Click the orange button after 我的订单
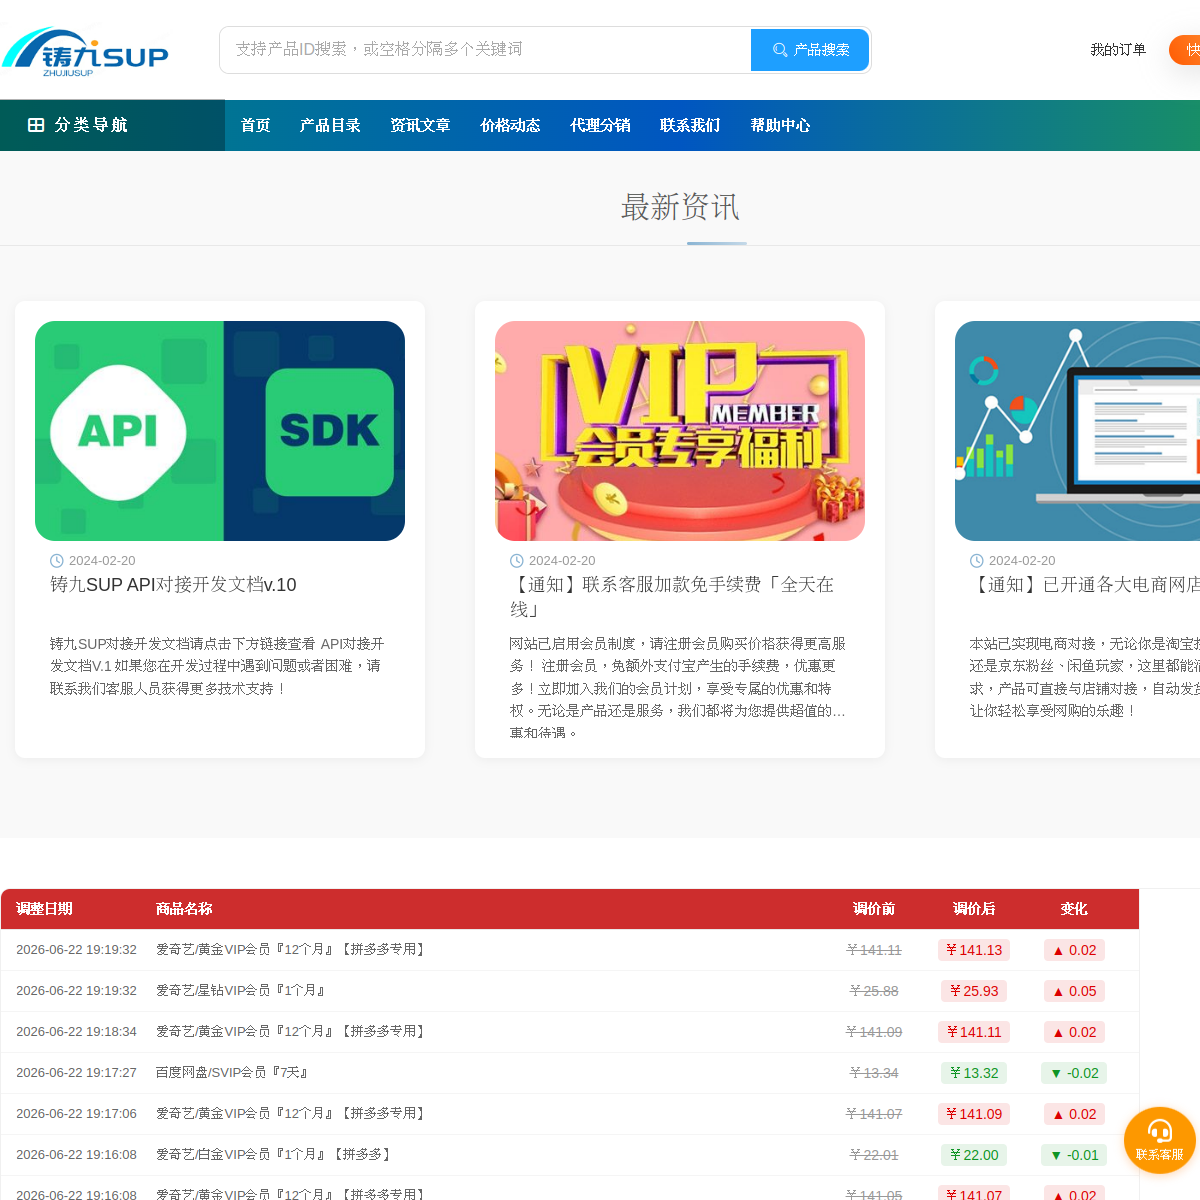Screen dimensions: 1200x1200 1185,49
